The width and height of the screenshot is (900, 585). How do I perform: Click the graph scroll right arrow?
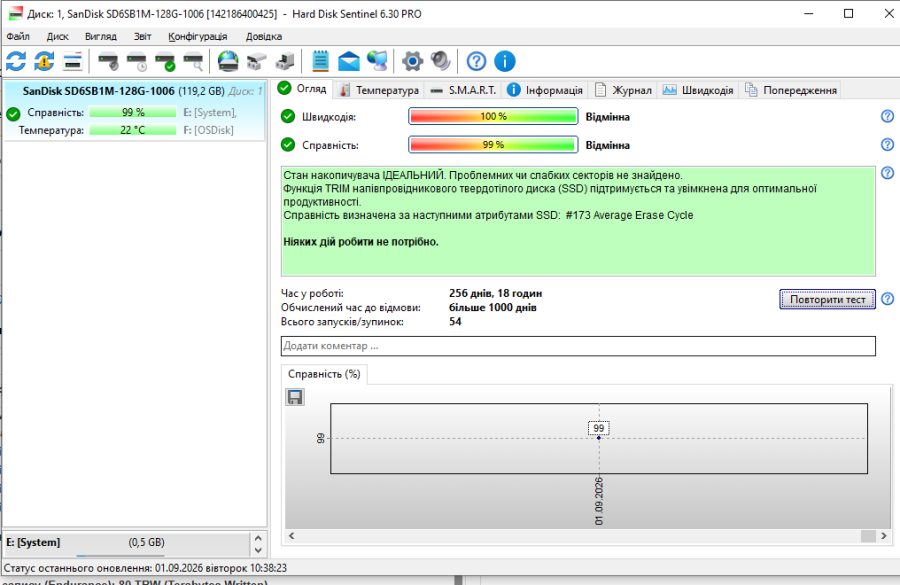[884, 536]
